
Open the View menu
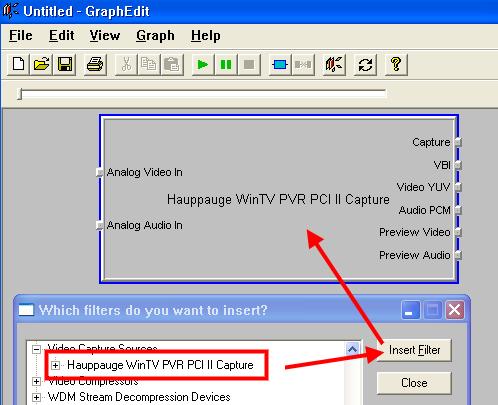(x=105, y=35)
